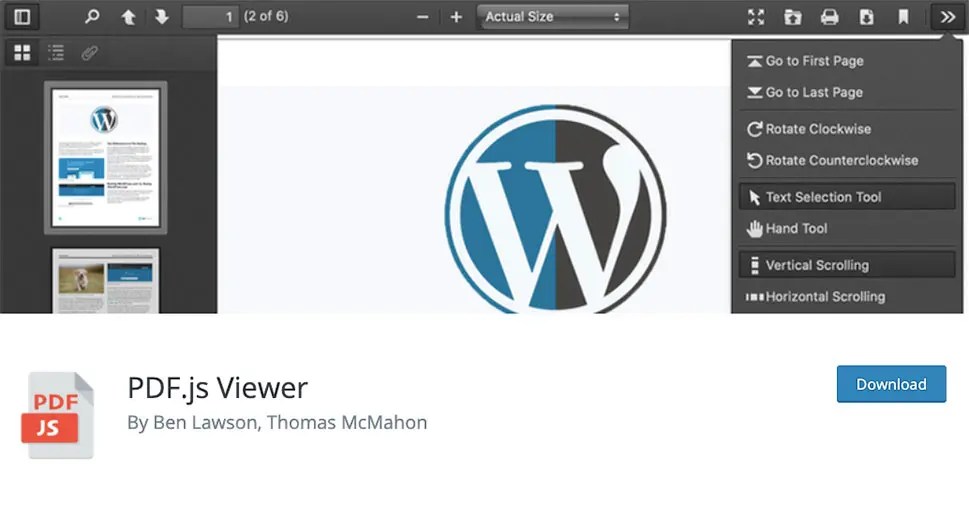Click the PDF JS plugin icon
Image resolution: width=969 pixels, height=518 pixels.
click(57, 415)
